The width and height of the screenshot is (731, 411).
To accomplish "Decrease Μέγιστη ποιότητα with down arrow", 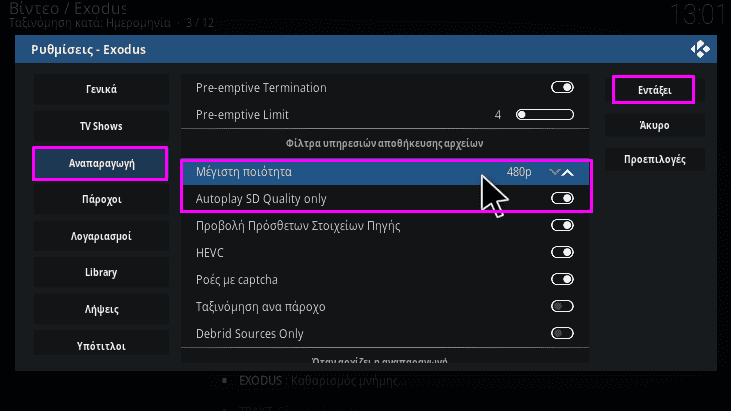I will coord(554,172).
